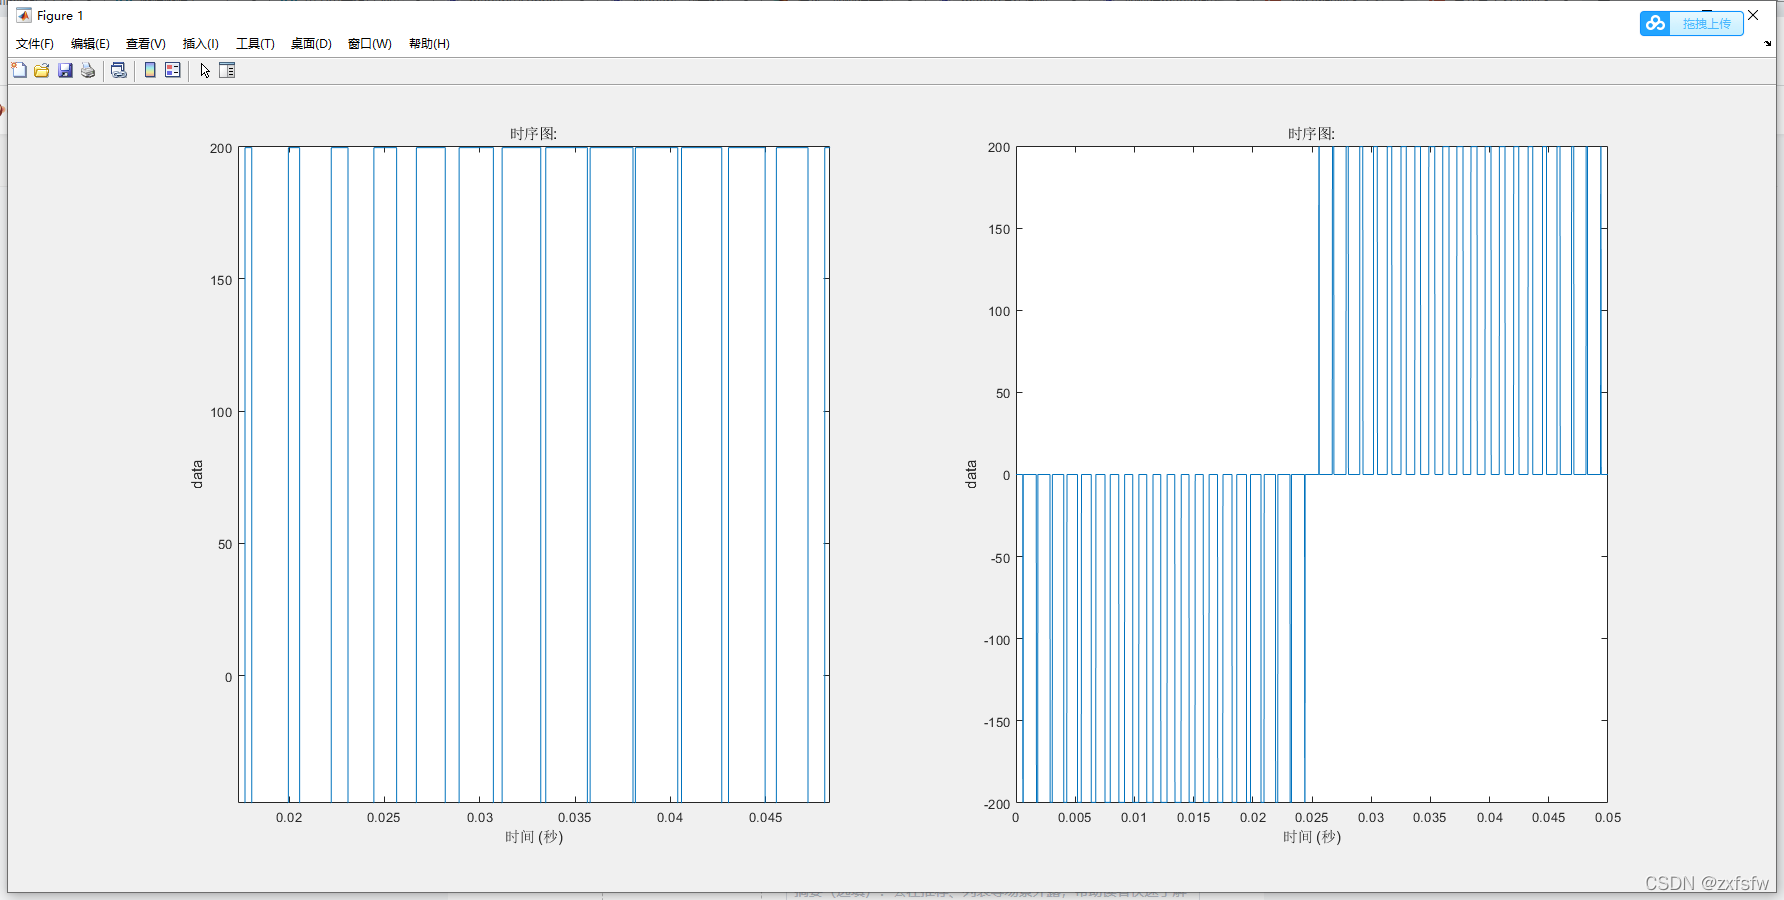Select the right plot's 时序图 title
The height and width of the screenshot is (900, 1784).
pos(1312,134)
